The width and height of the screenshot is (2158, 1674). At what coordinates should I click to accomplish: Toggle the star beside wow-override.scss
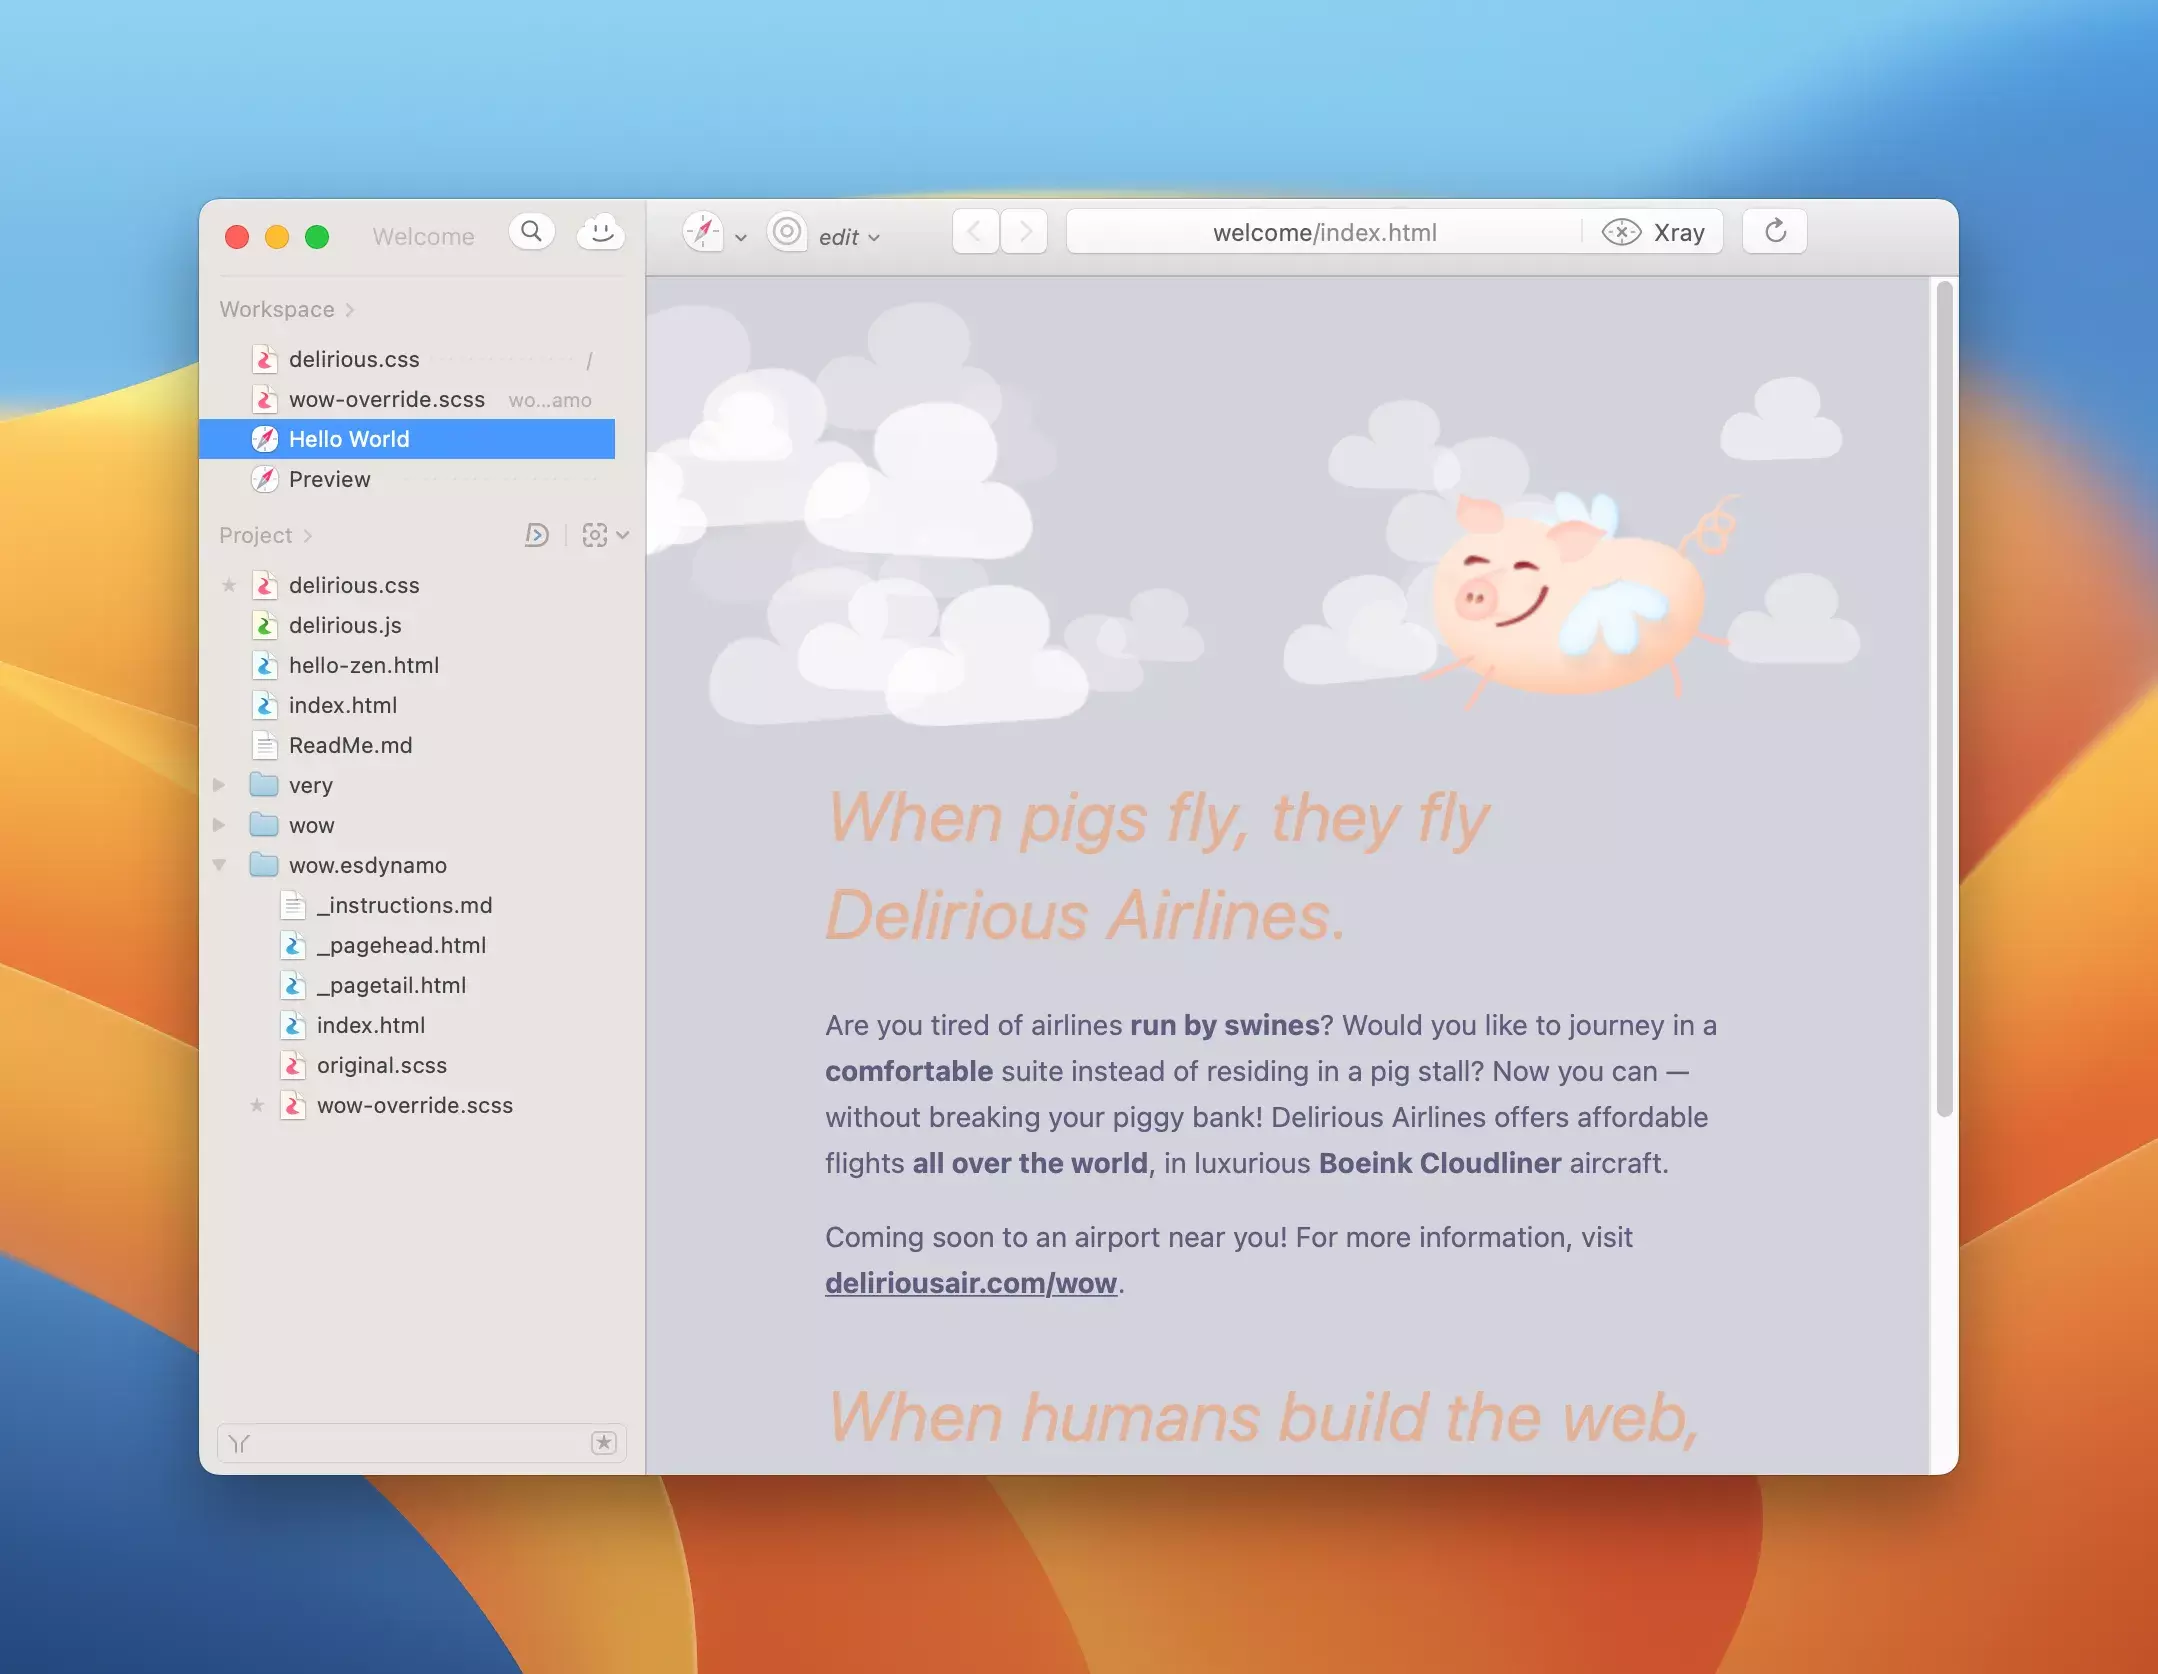coord(257,1105)
